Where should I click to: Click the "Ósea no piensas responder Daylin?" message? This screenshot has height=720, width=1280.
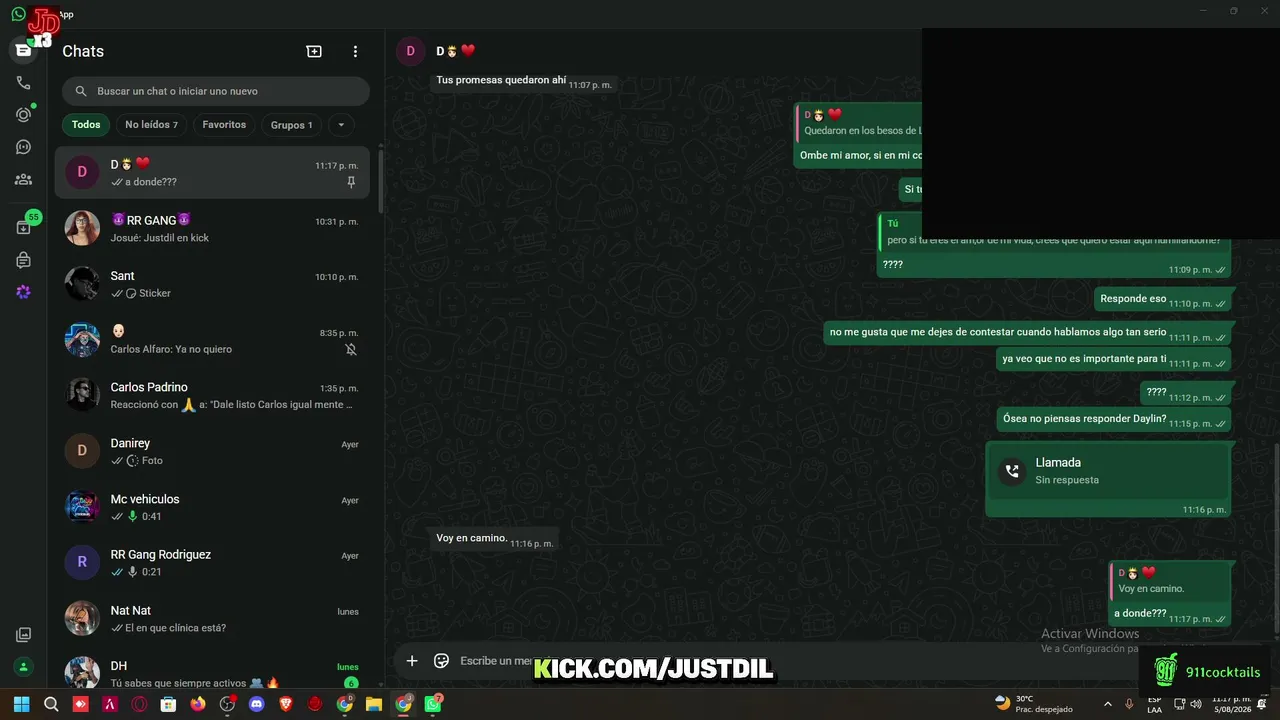point(1114,419)
